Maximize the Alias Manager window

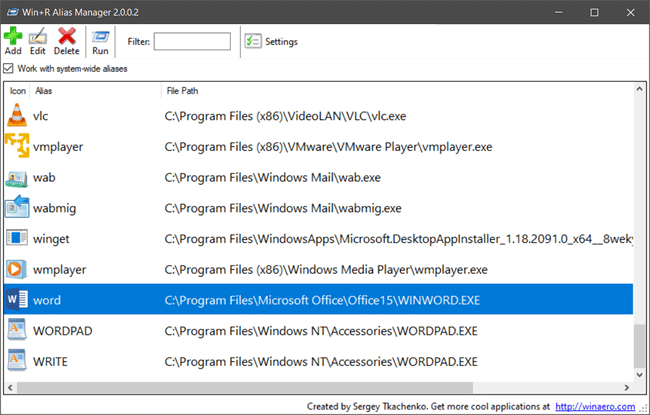pyautogui.click(x=594, y=12)
